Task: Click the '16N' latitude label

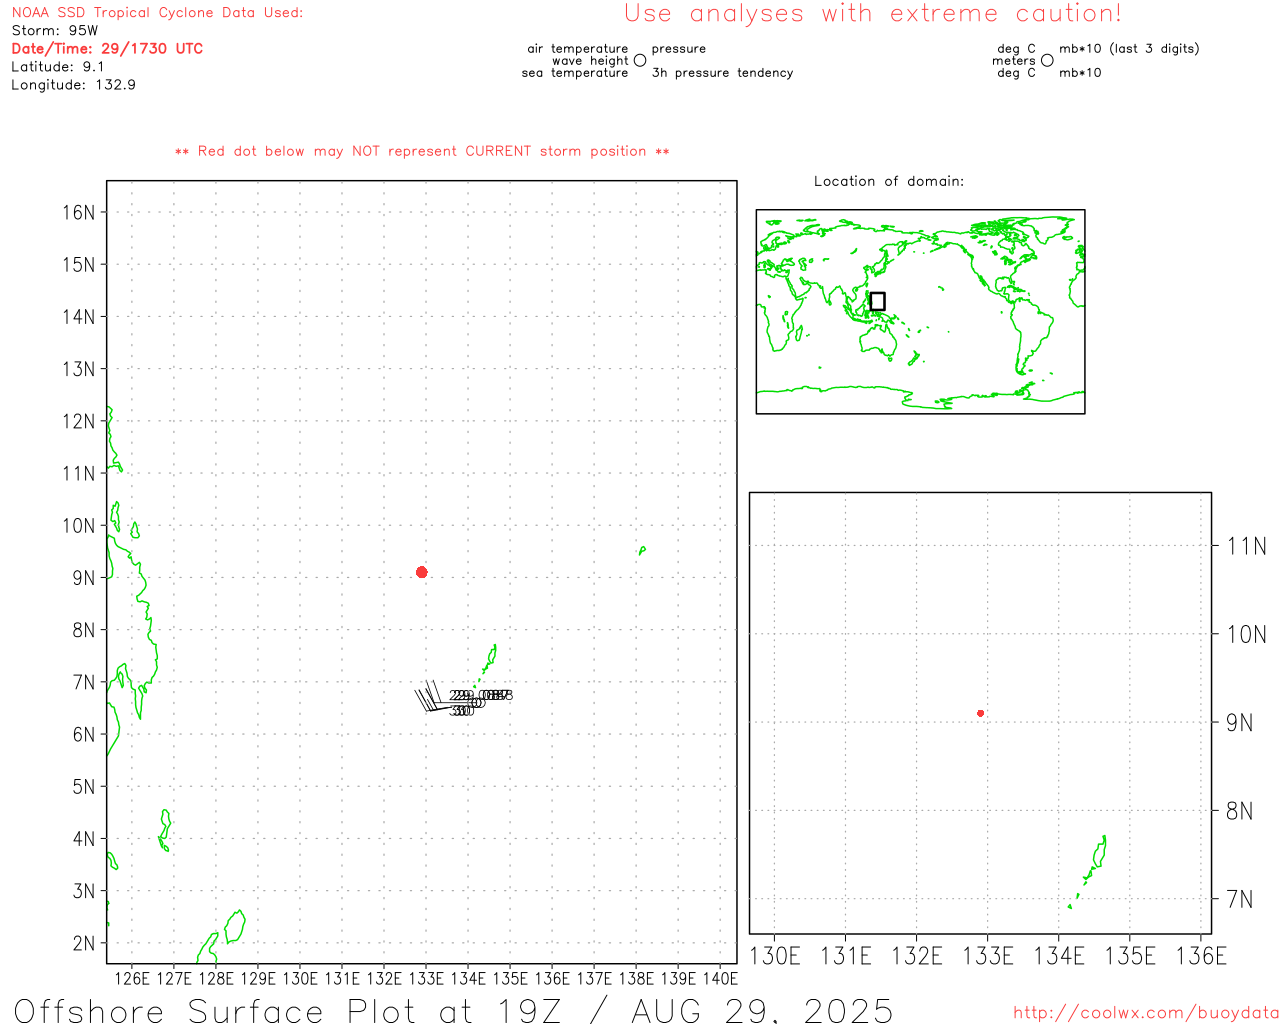Action: tap(79, 212)
